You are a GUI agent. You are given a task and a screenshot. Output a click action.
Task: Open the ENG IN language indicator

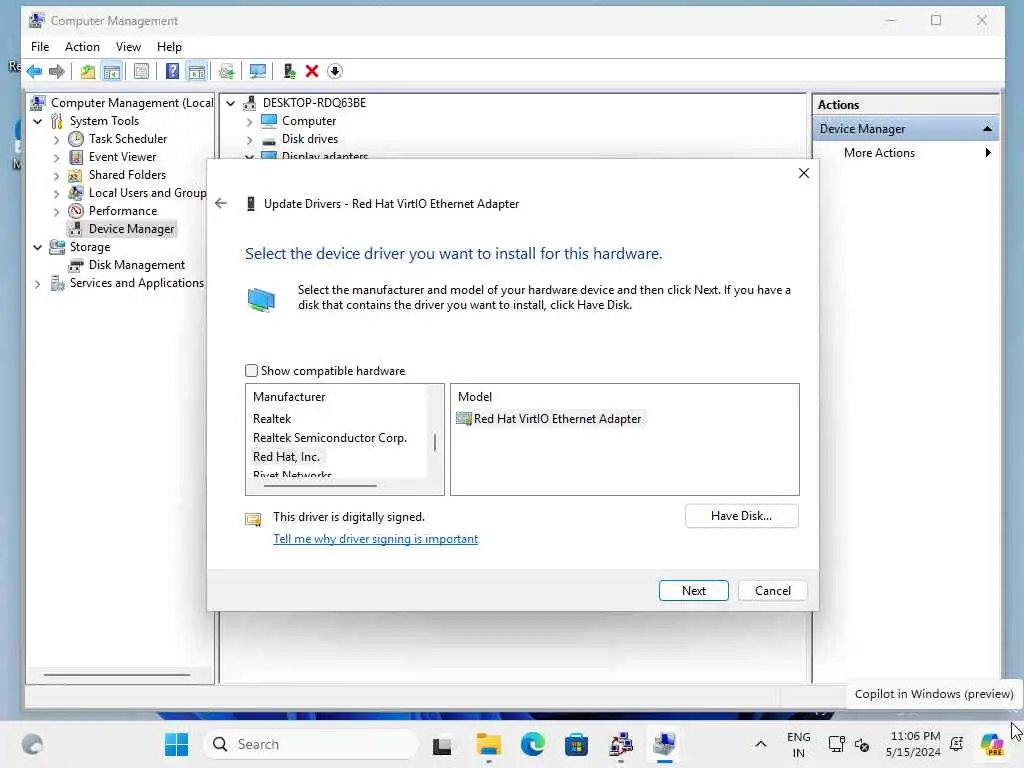pyautogui.click(x=798, y=744)
